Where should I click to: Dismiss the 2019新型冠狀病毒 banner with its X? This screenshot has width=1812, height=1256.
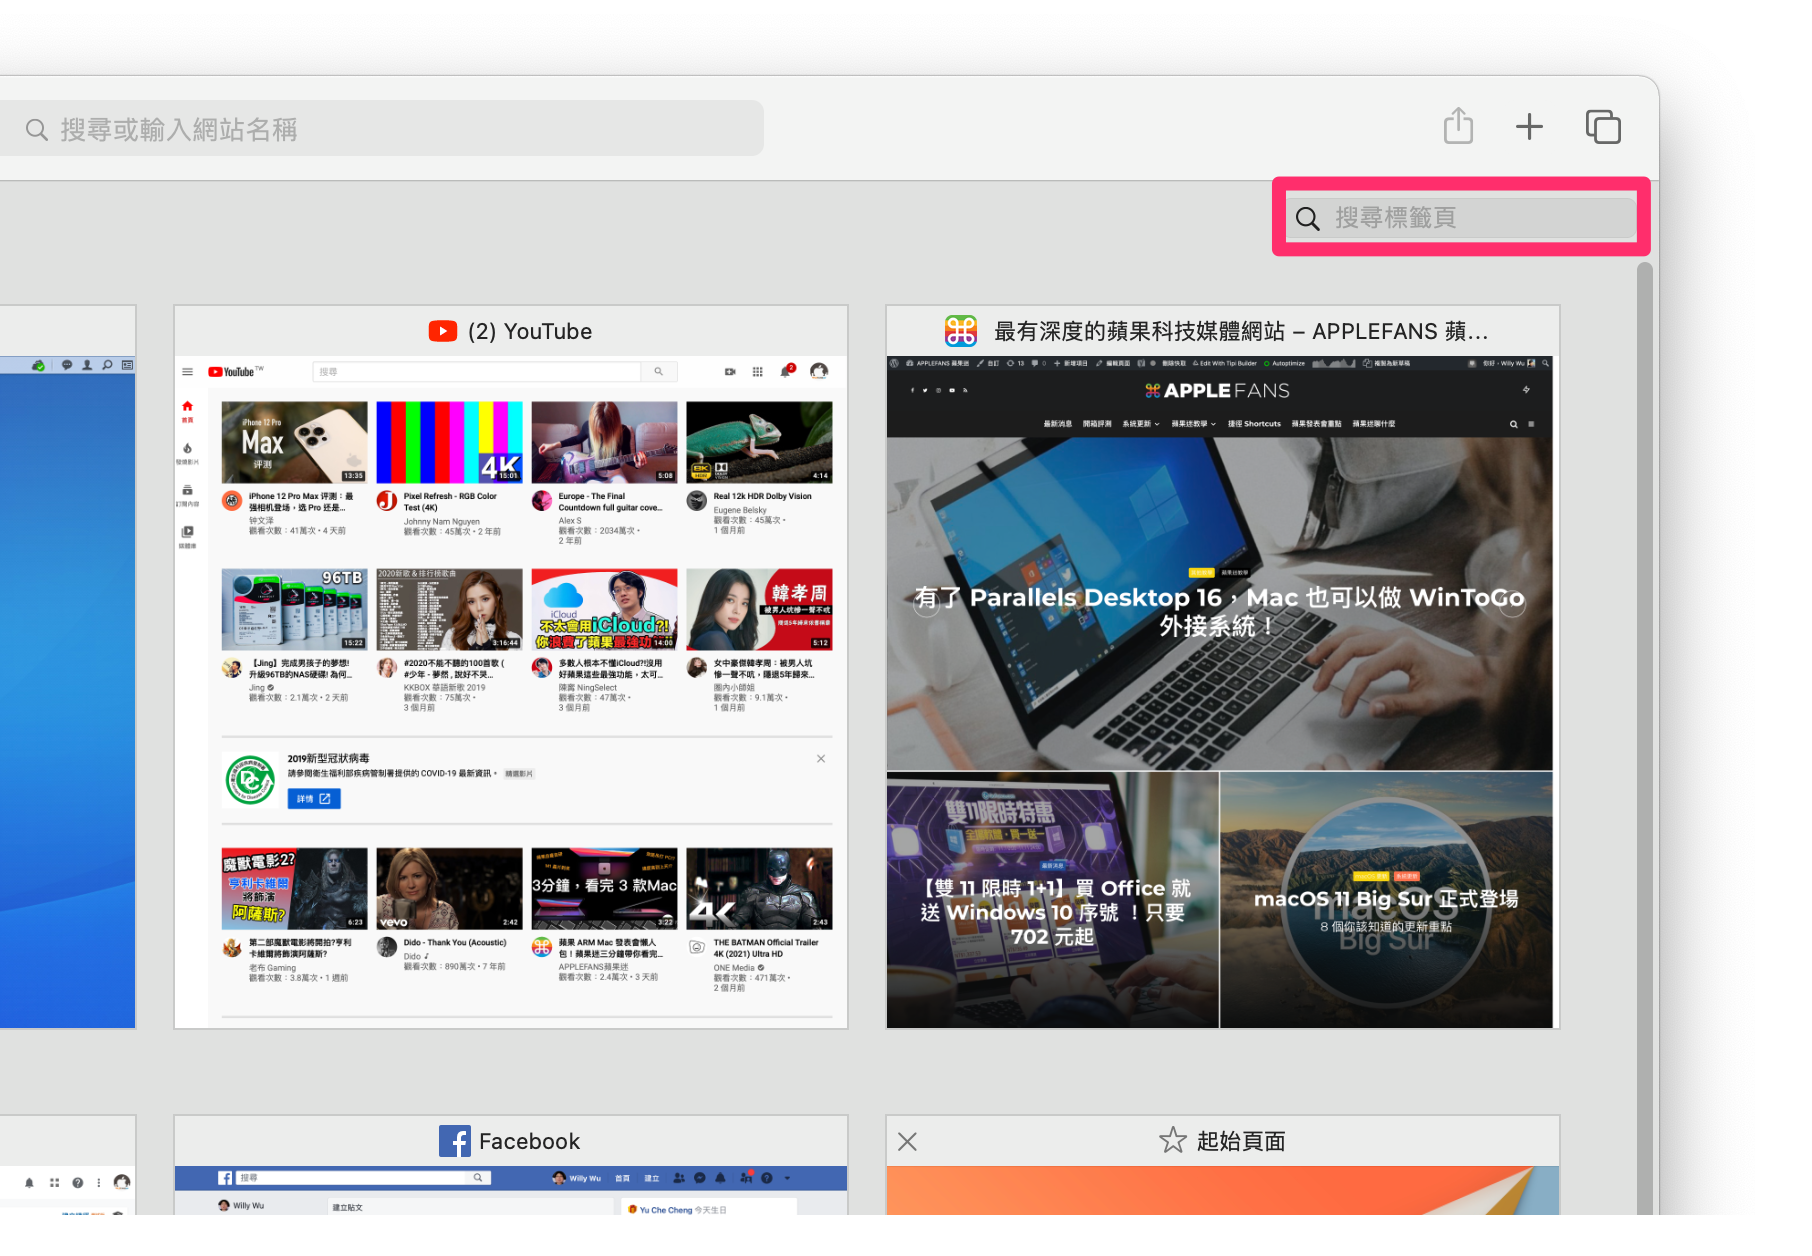(821, 759)
